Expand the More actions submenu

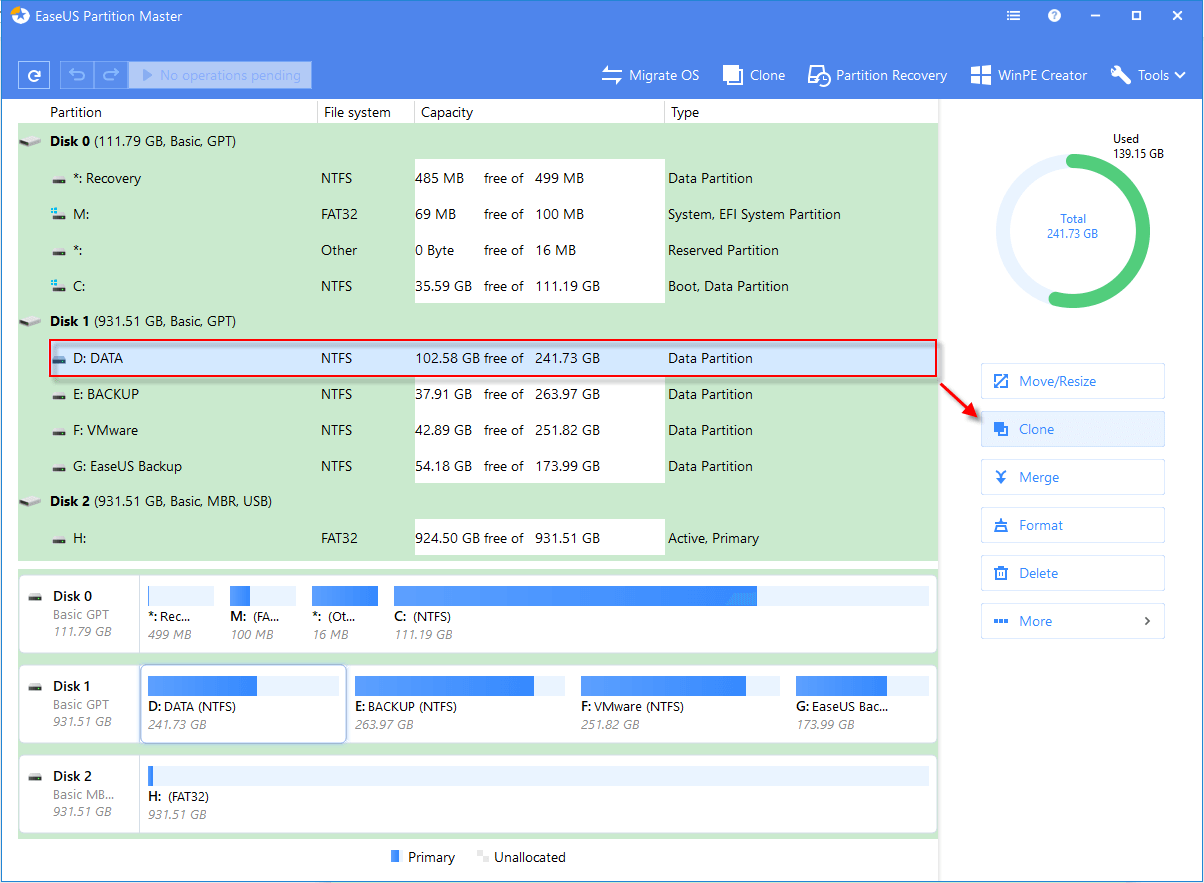(x=1072, y=621)
